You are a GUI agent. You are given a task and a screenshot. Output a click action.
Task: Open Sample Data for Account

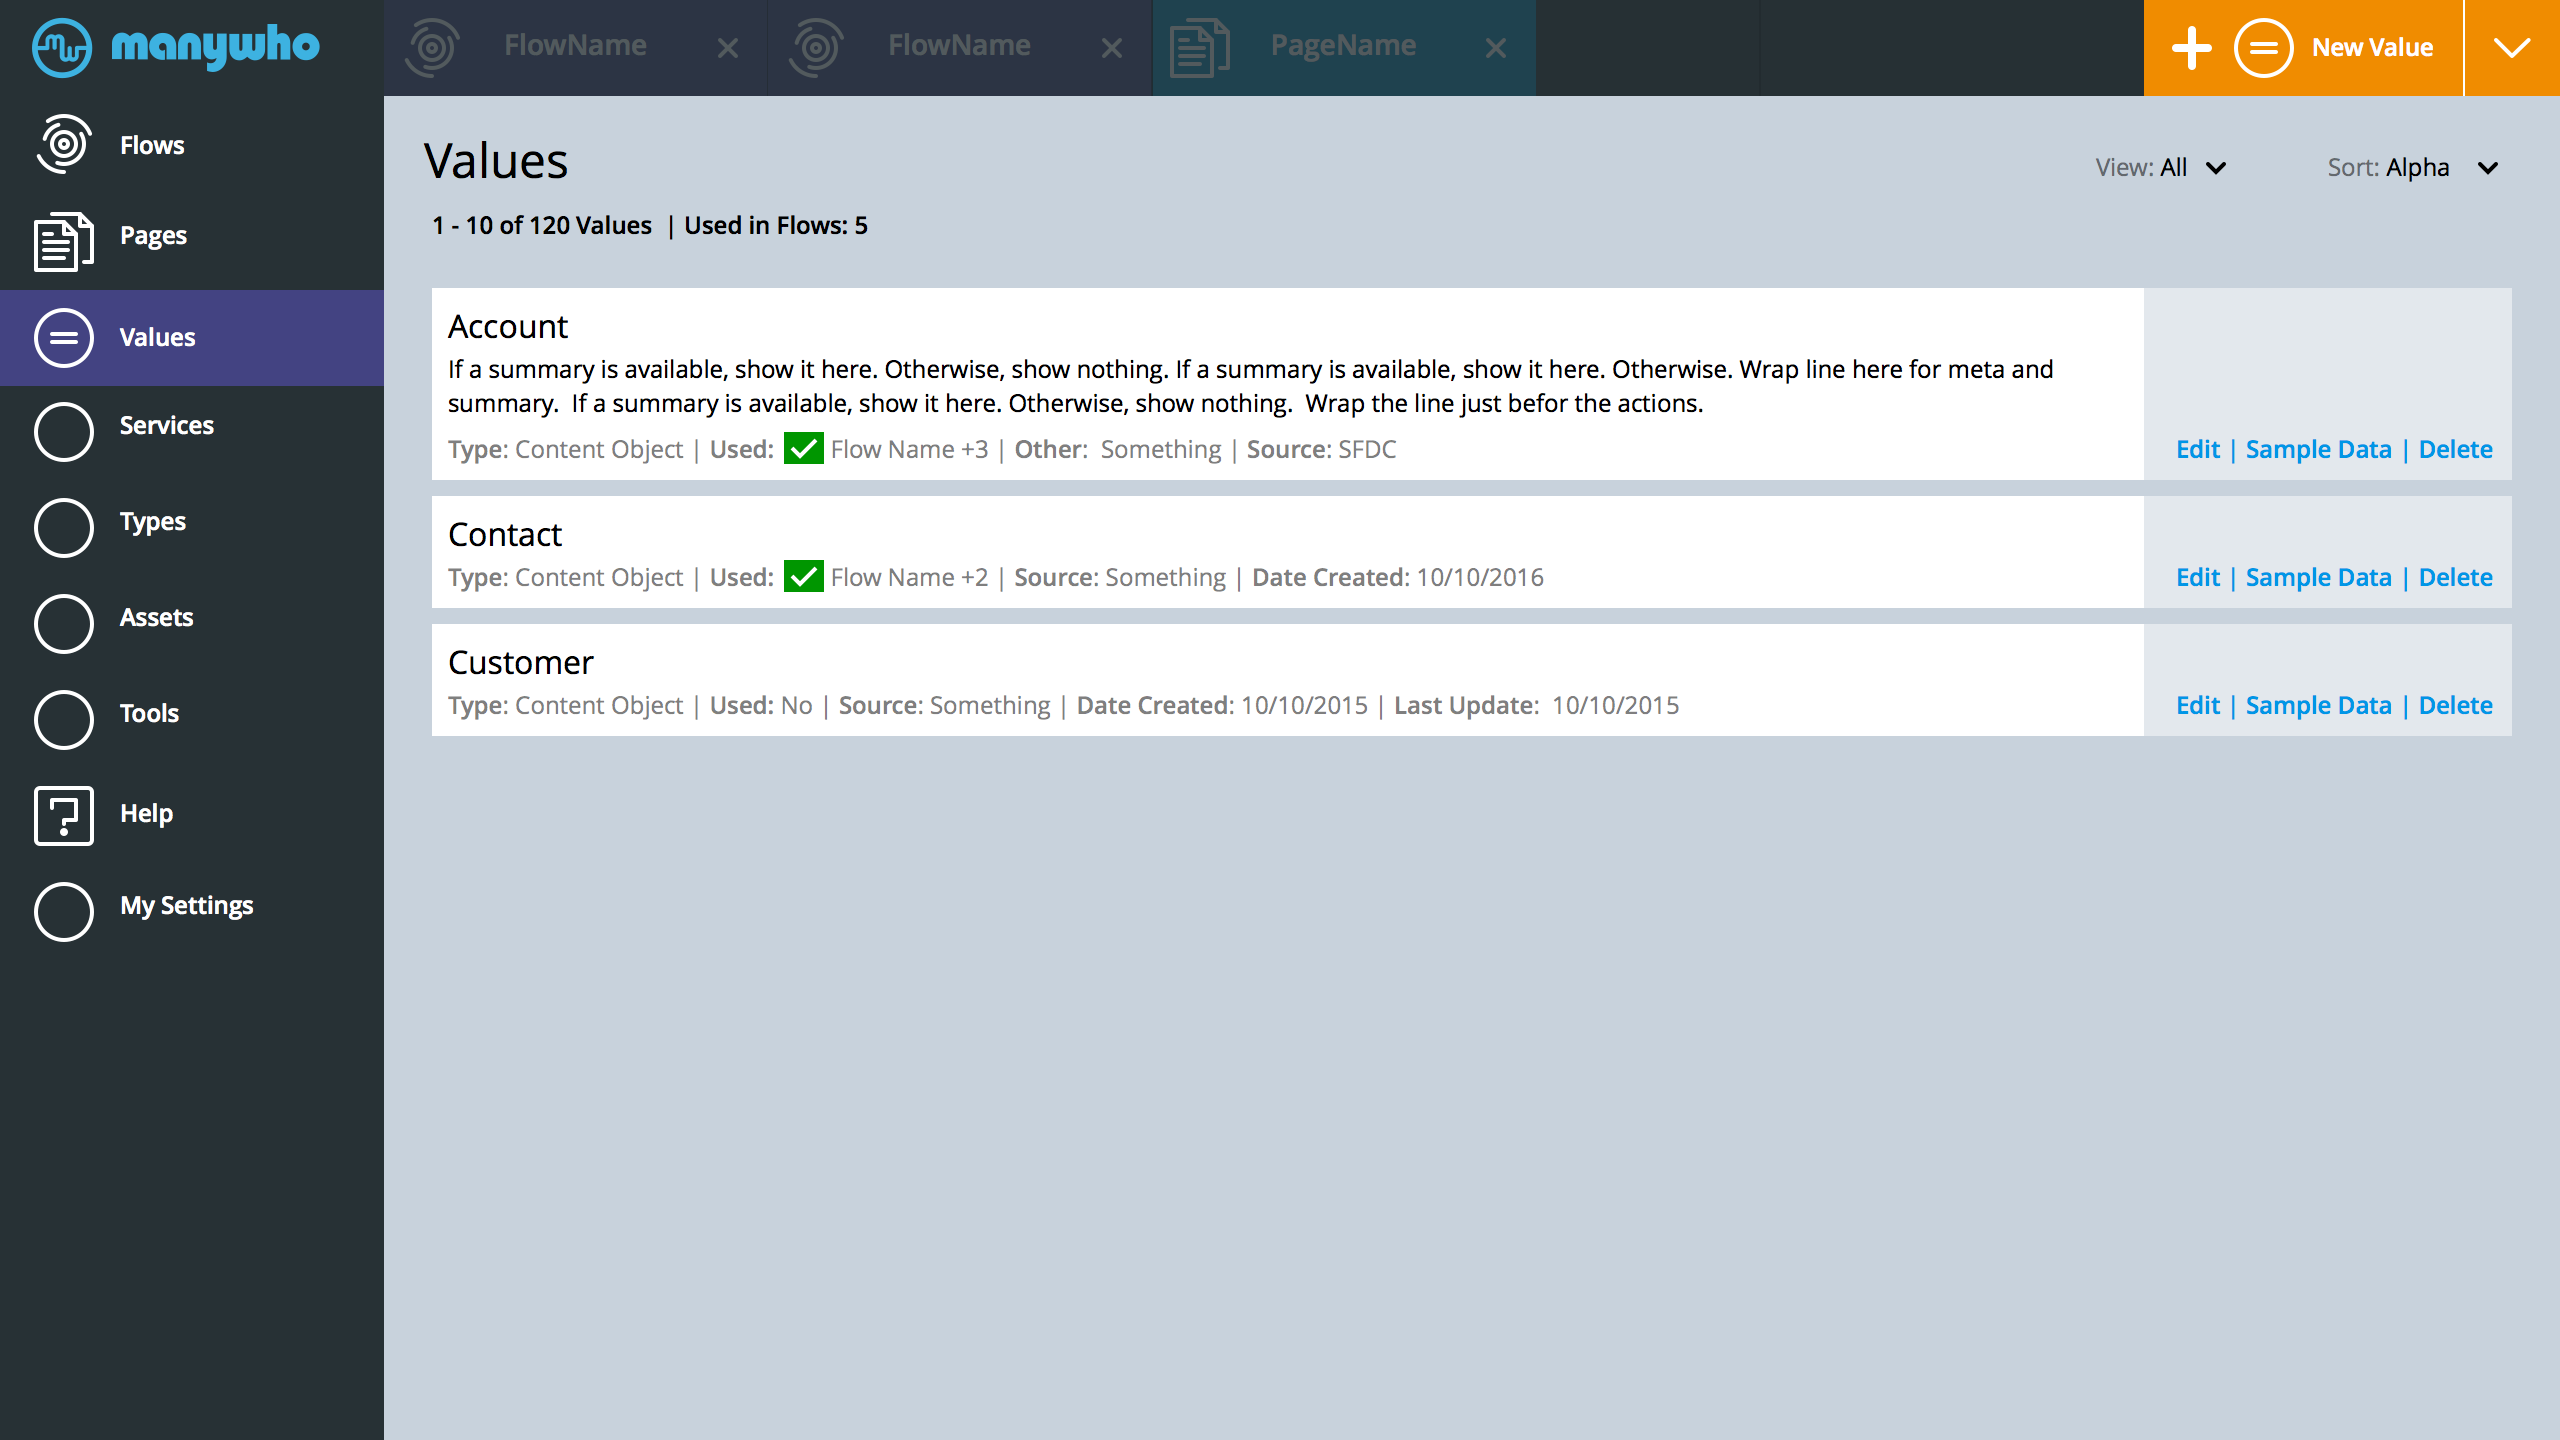2318,449
